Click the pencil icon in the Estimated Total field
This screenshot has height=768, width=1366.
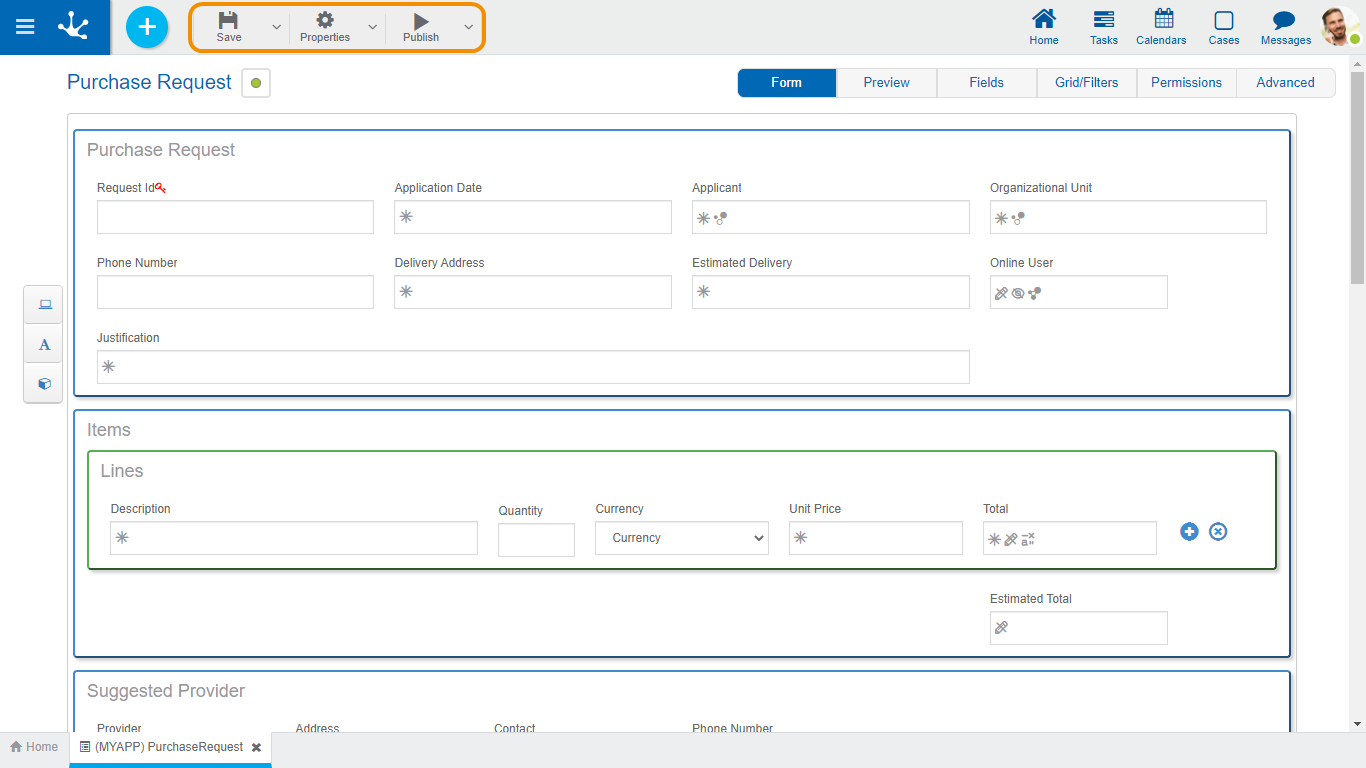pos(1001,628)
